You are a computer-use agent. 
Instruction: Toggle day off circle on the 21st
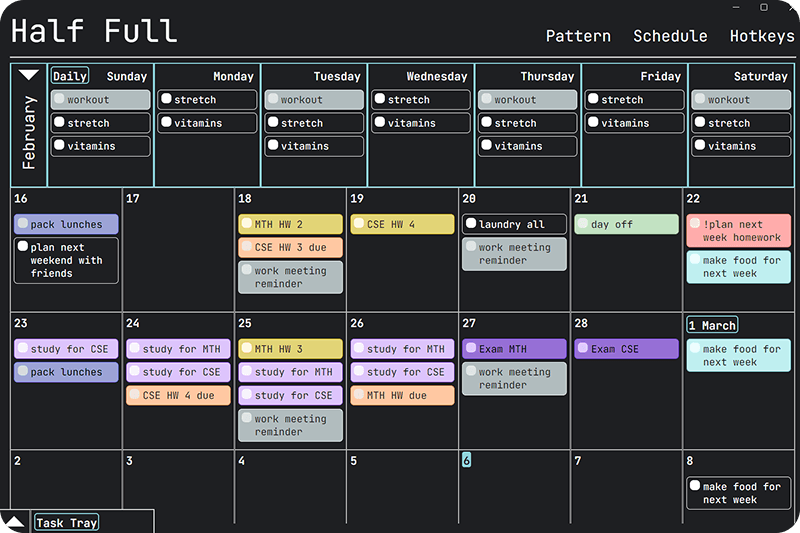tap(583, 223)
